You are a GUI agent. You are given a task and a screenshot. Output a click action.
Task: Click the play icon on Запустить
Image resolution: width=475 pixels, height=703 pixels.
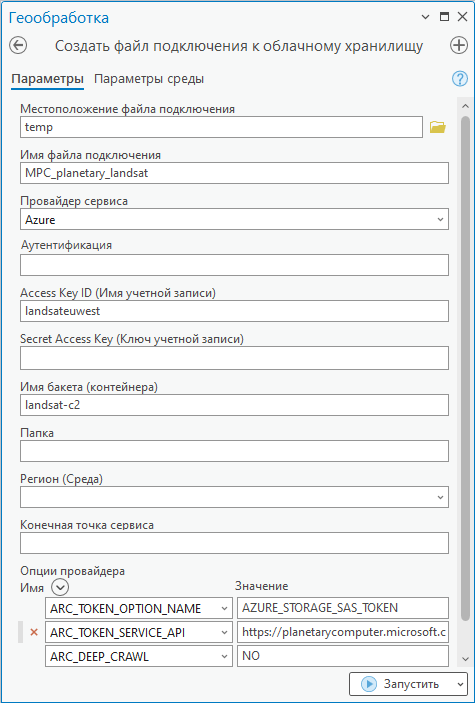pyautogui.click(x=370, y=684)
